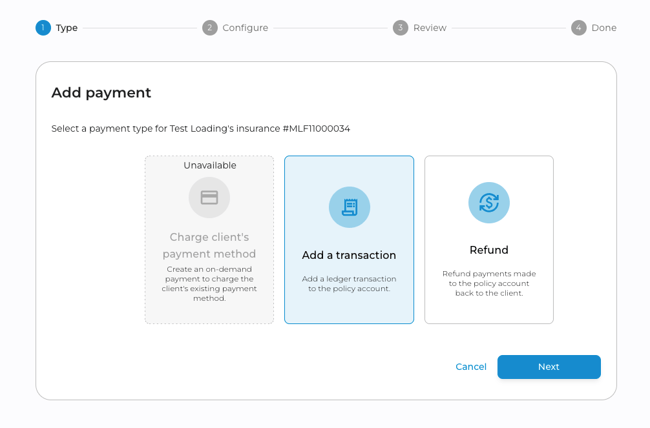The height and width of the screenshot is (428, 650).
Task: Click the Next button
Action: pyautogui.click(x=549, y=367)
